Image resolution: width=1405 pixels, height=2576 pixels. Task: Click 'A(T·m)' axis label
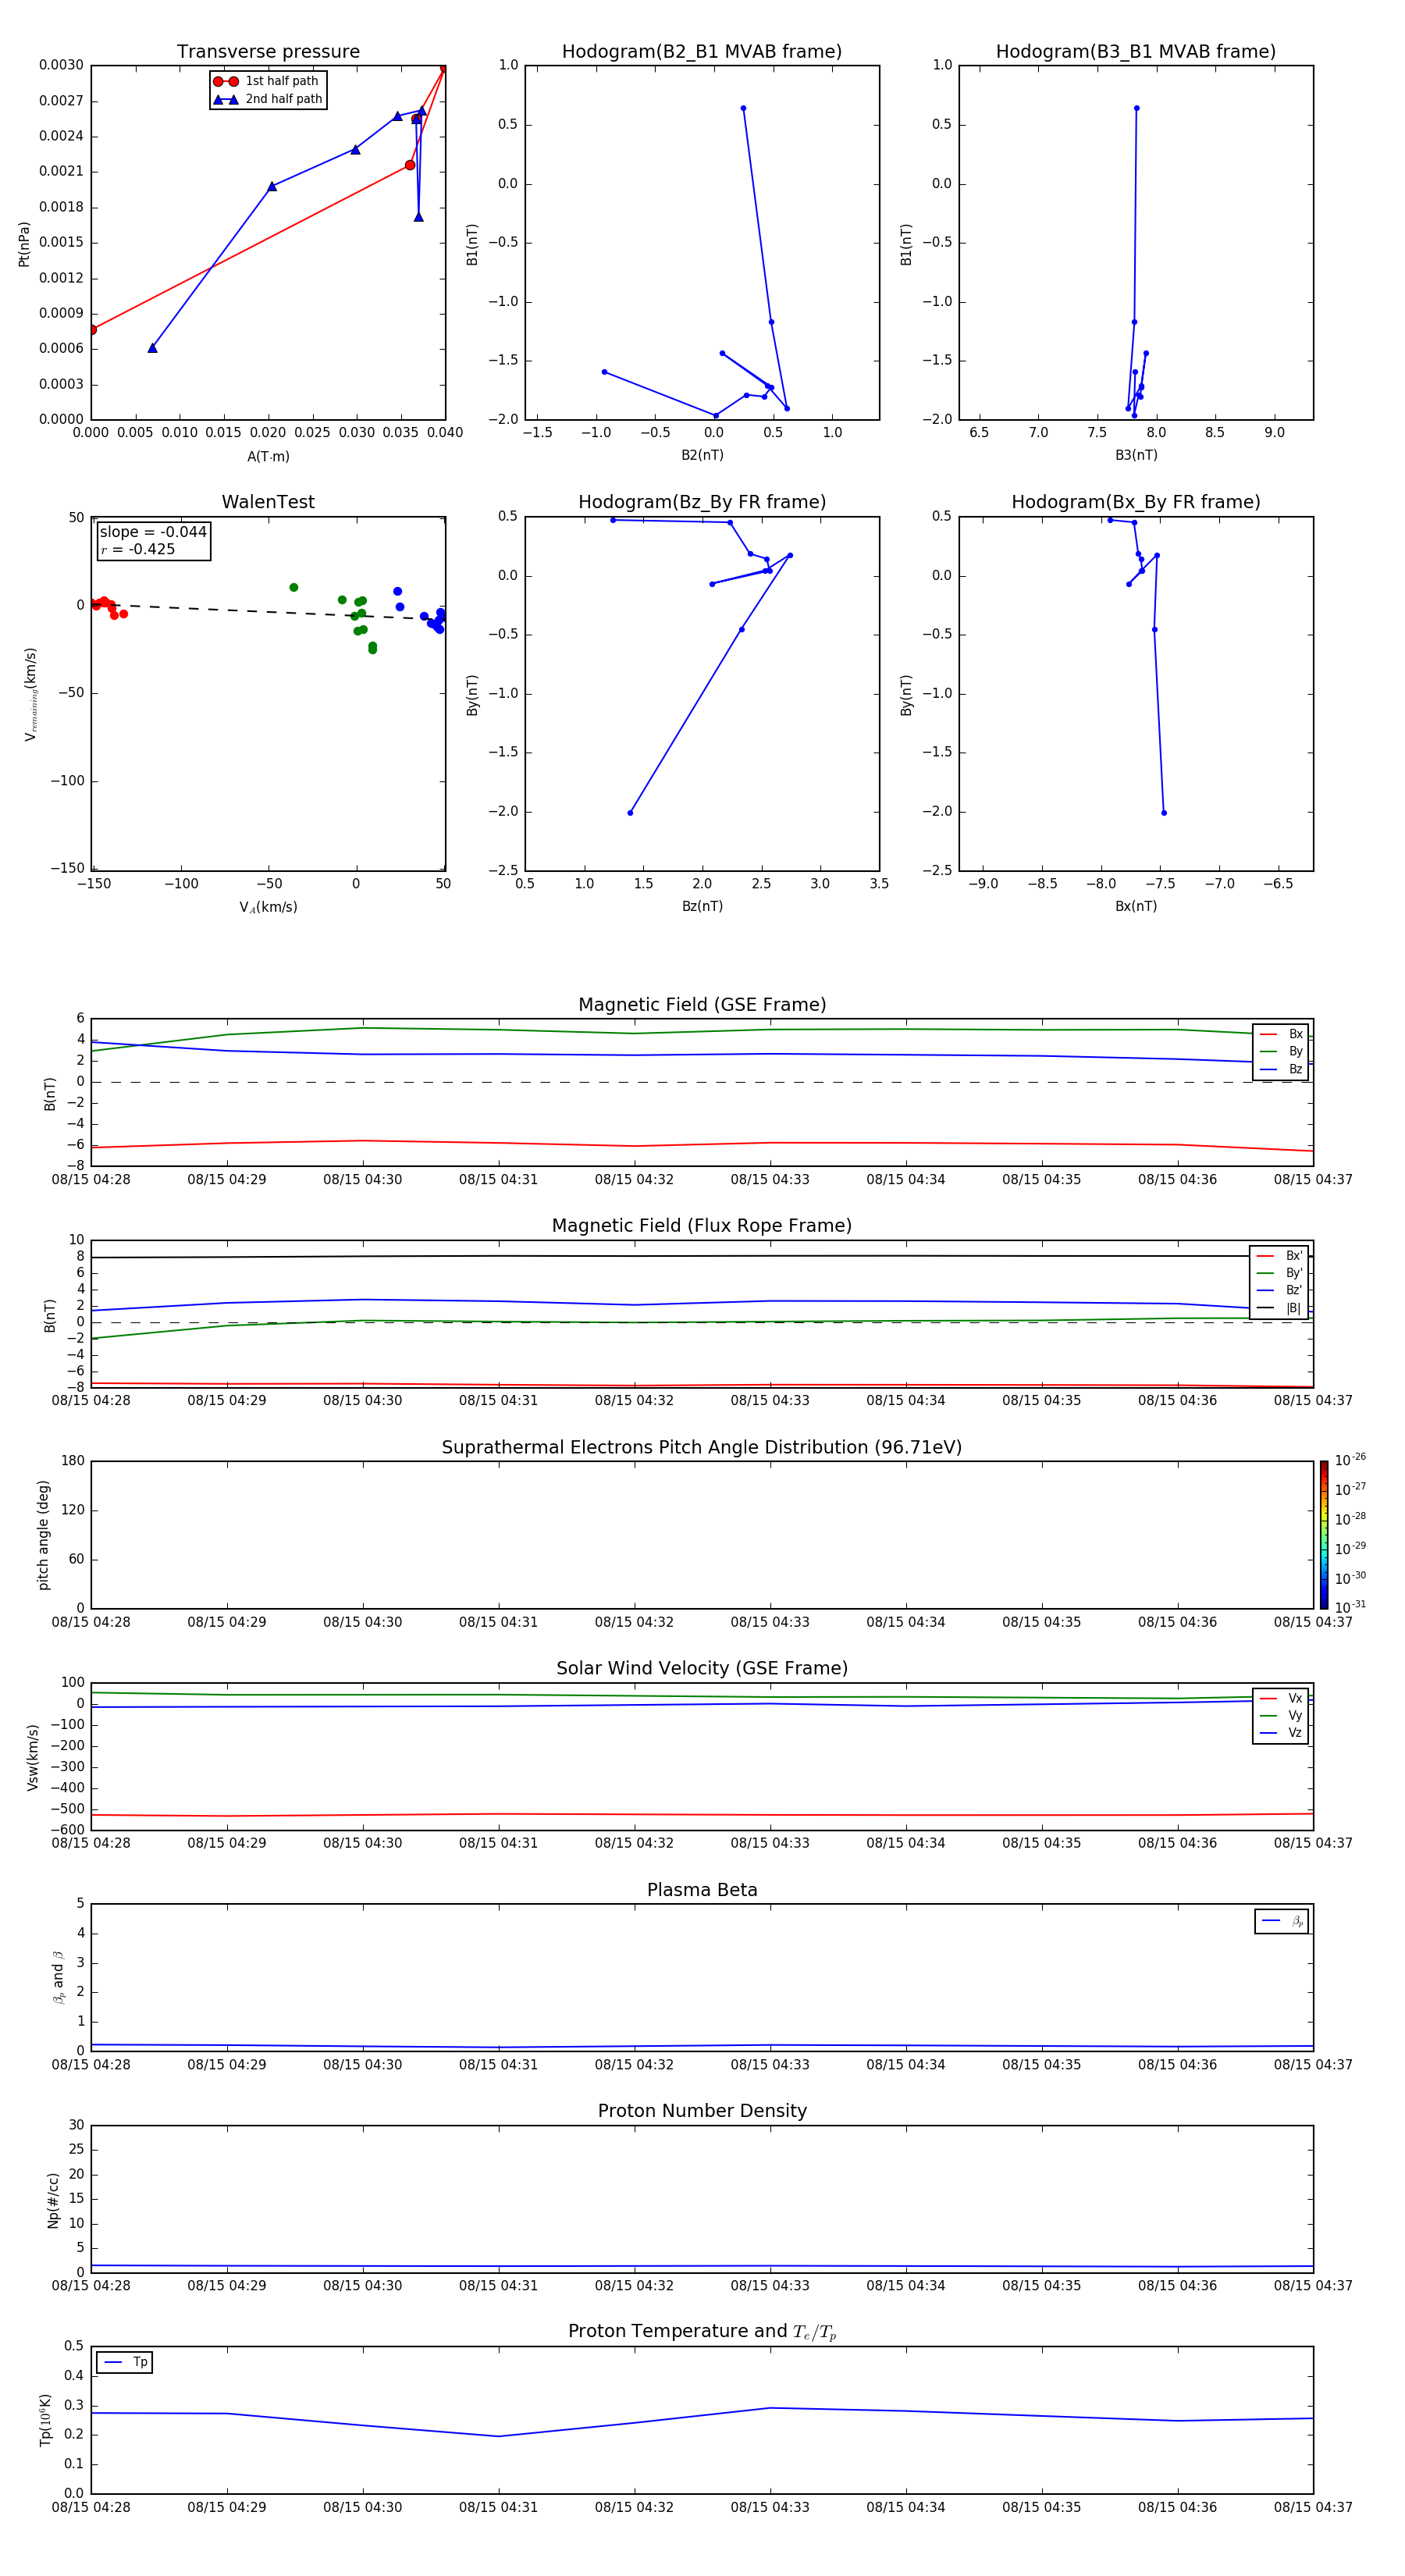point(268,457)
